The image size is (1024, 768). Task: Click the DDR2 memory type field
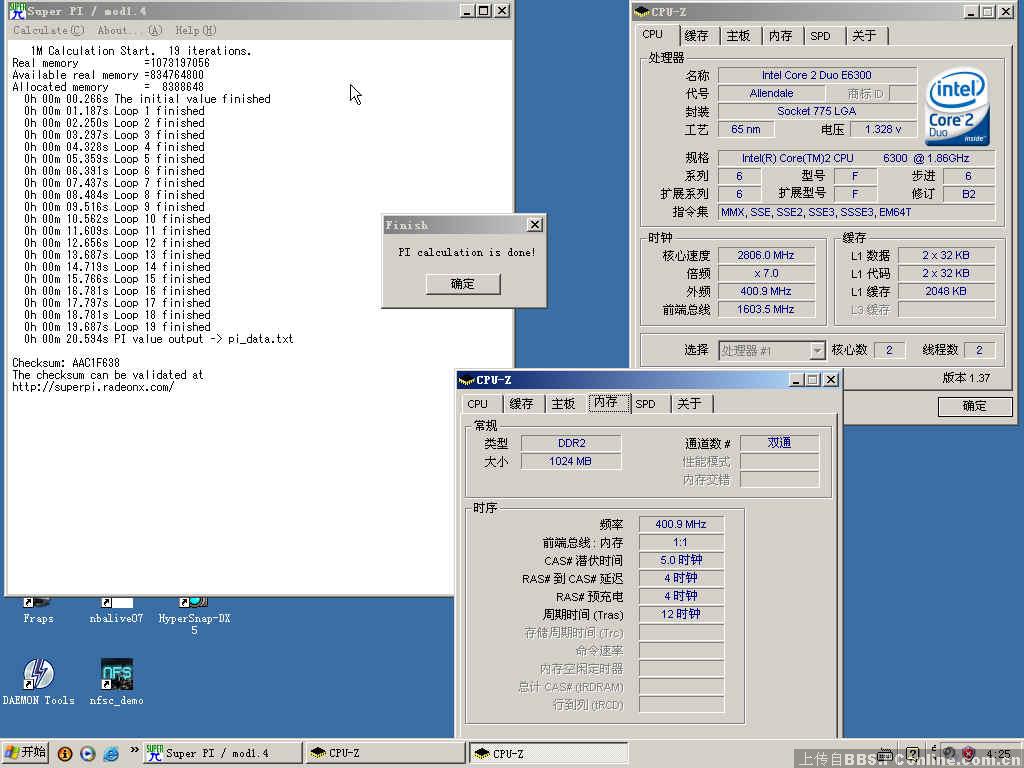571,443
